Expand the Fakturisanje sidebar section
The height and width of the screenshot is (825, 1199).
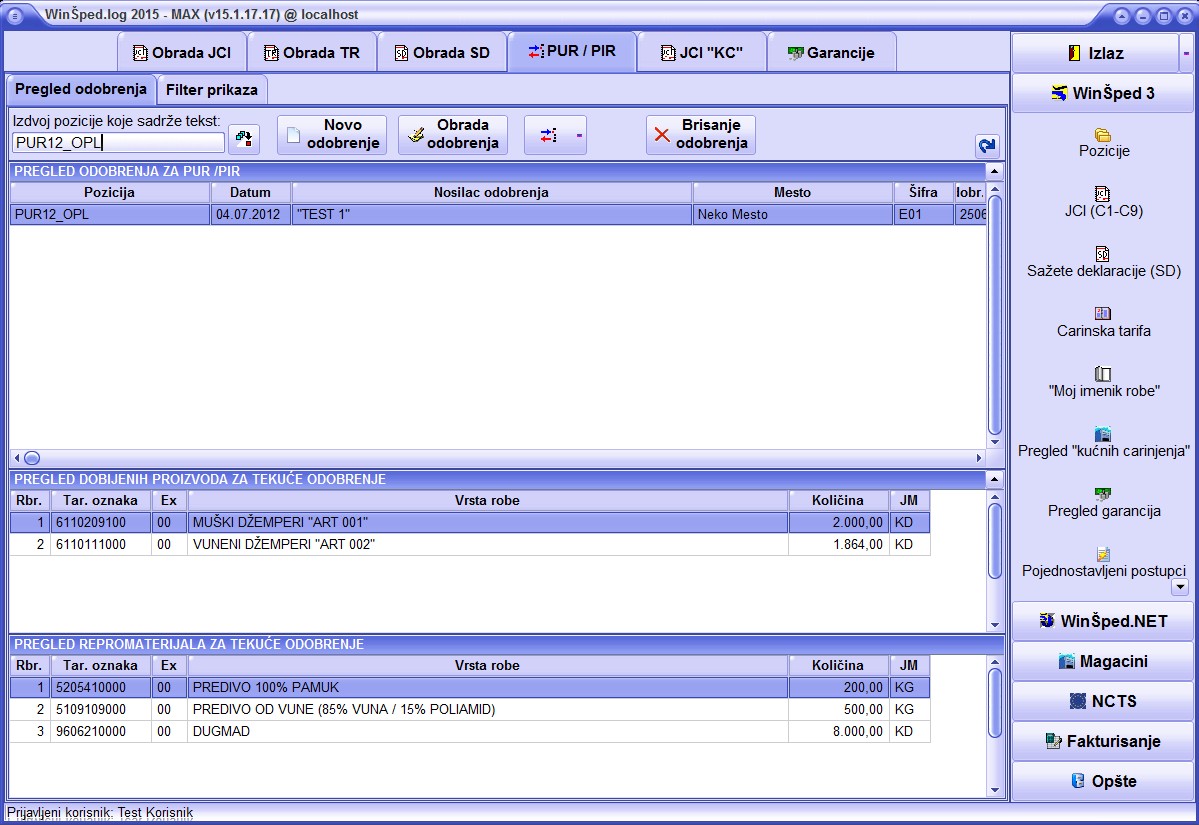point(1103,741)
